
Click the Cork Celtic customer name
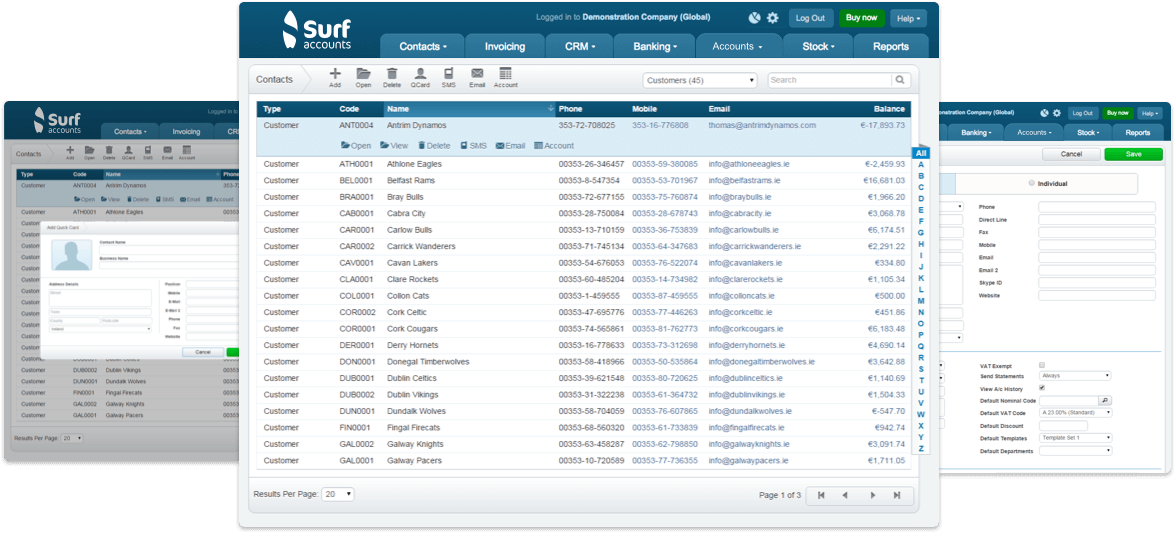point(407,313)
